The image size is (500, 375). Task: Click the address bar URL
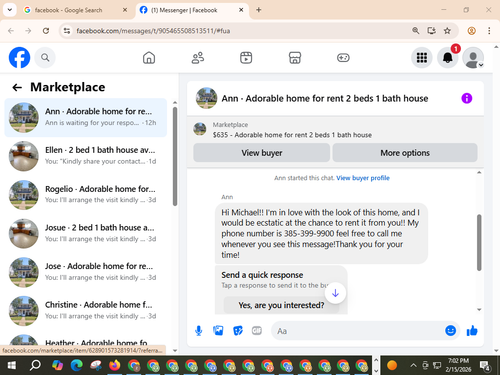click(x=153, y=31)
